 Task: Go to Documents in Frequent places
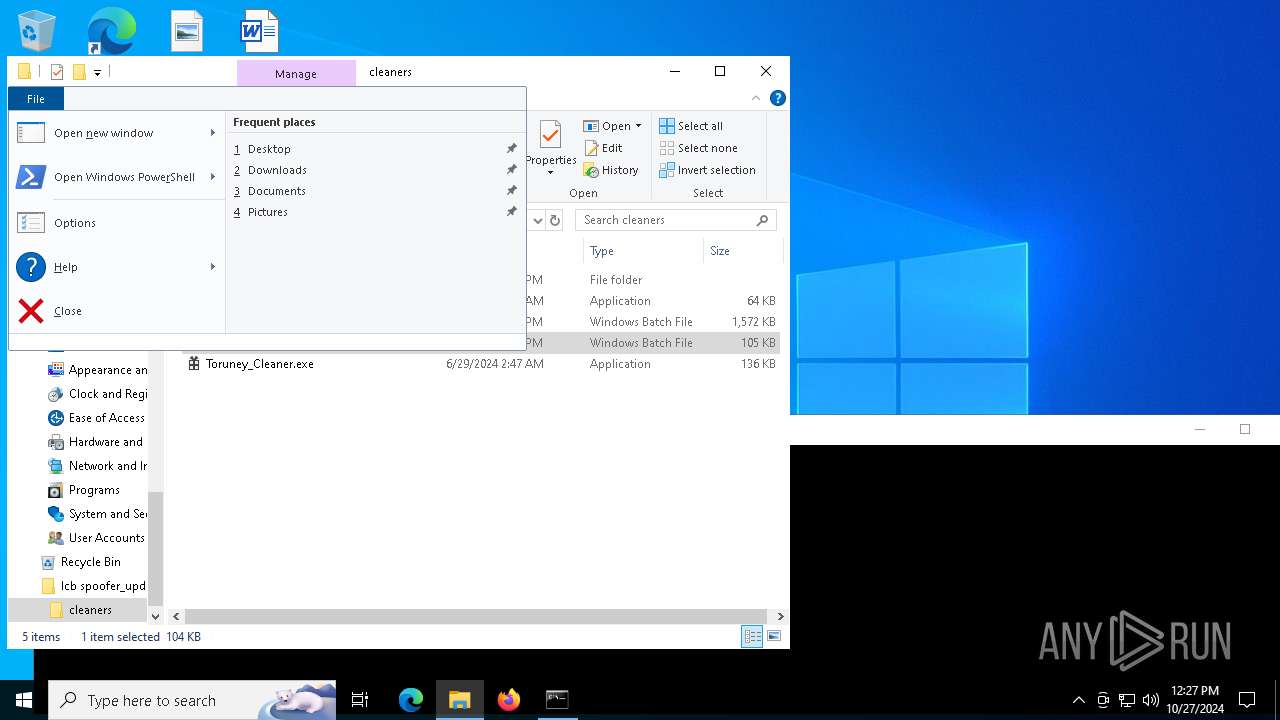pyautogui.click(x=277, y=191)
